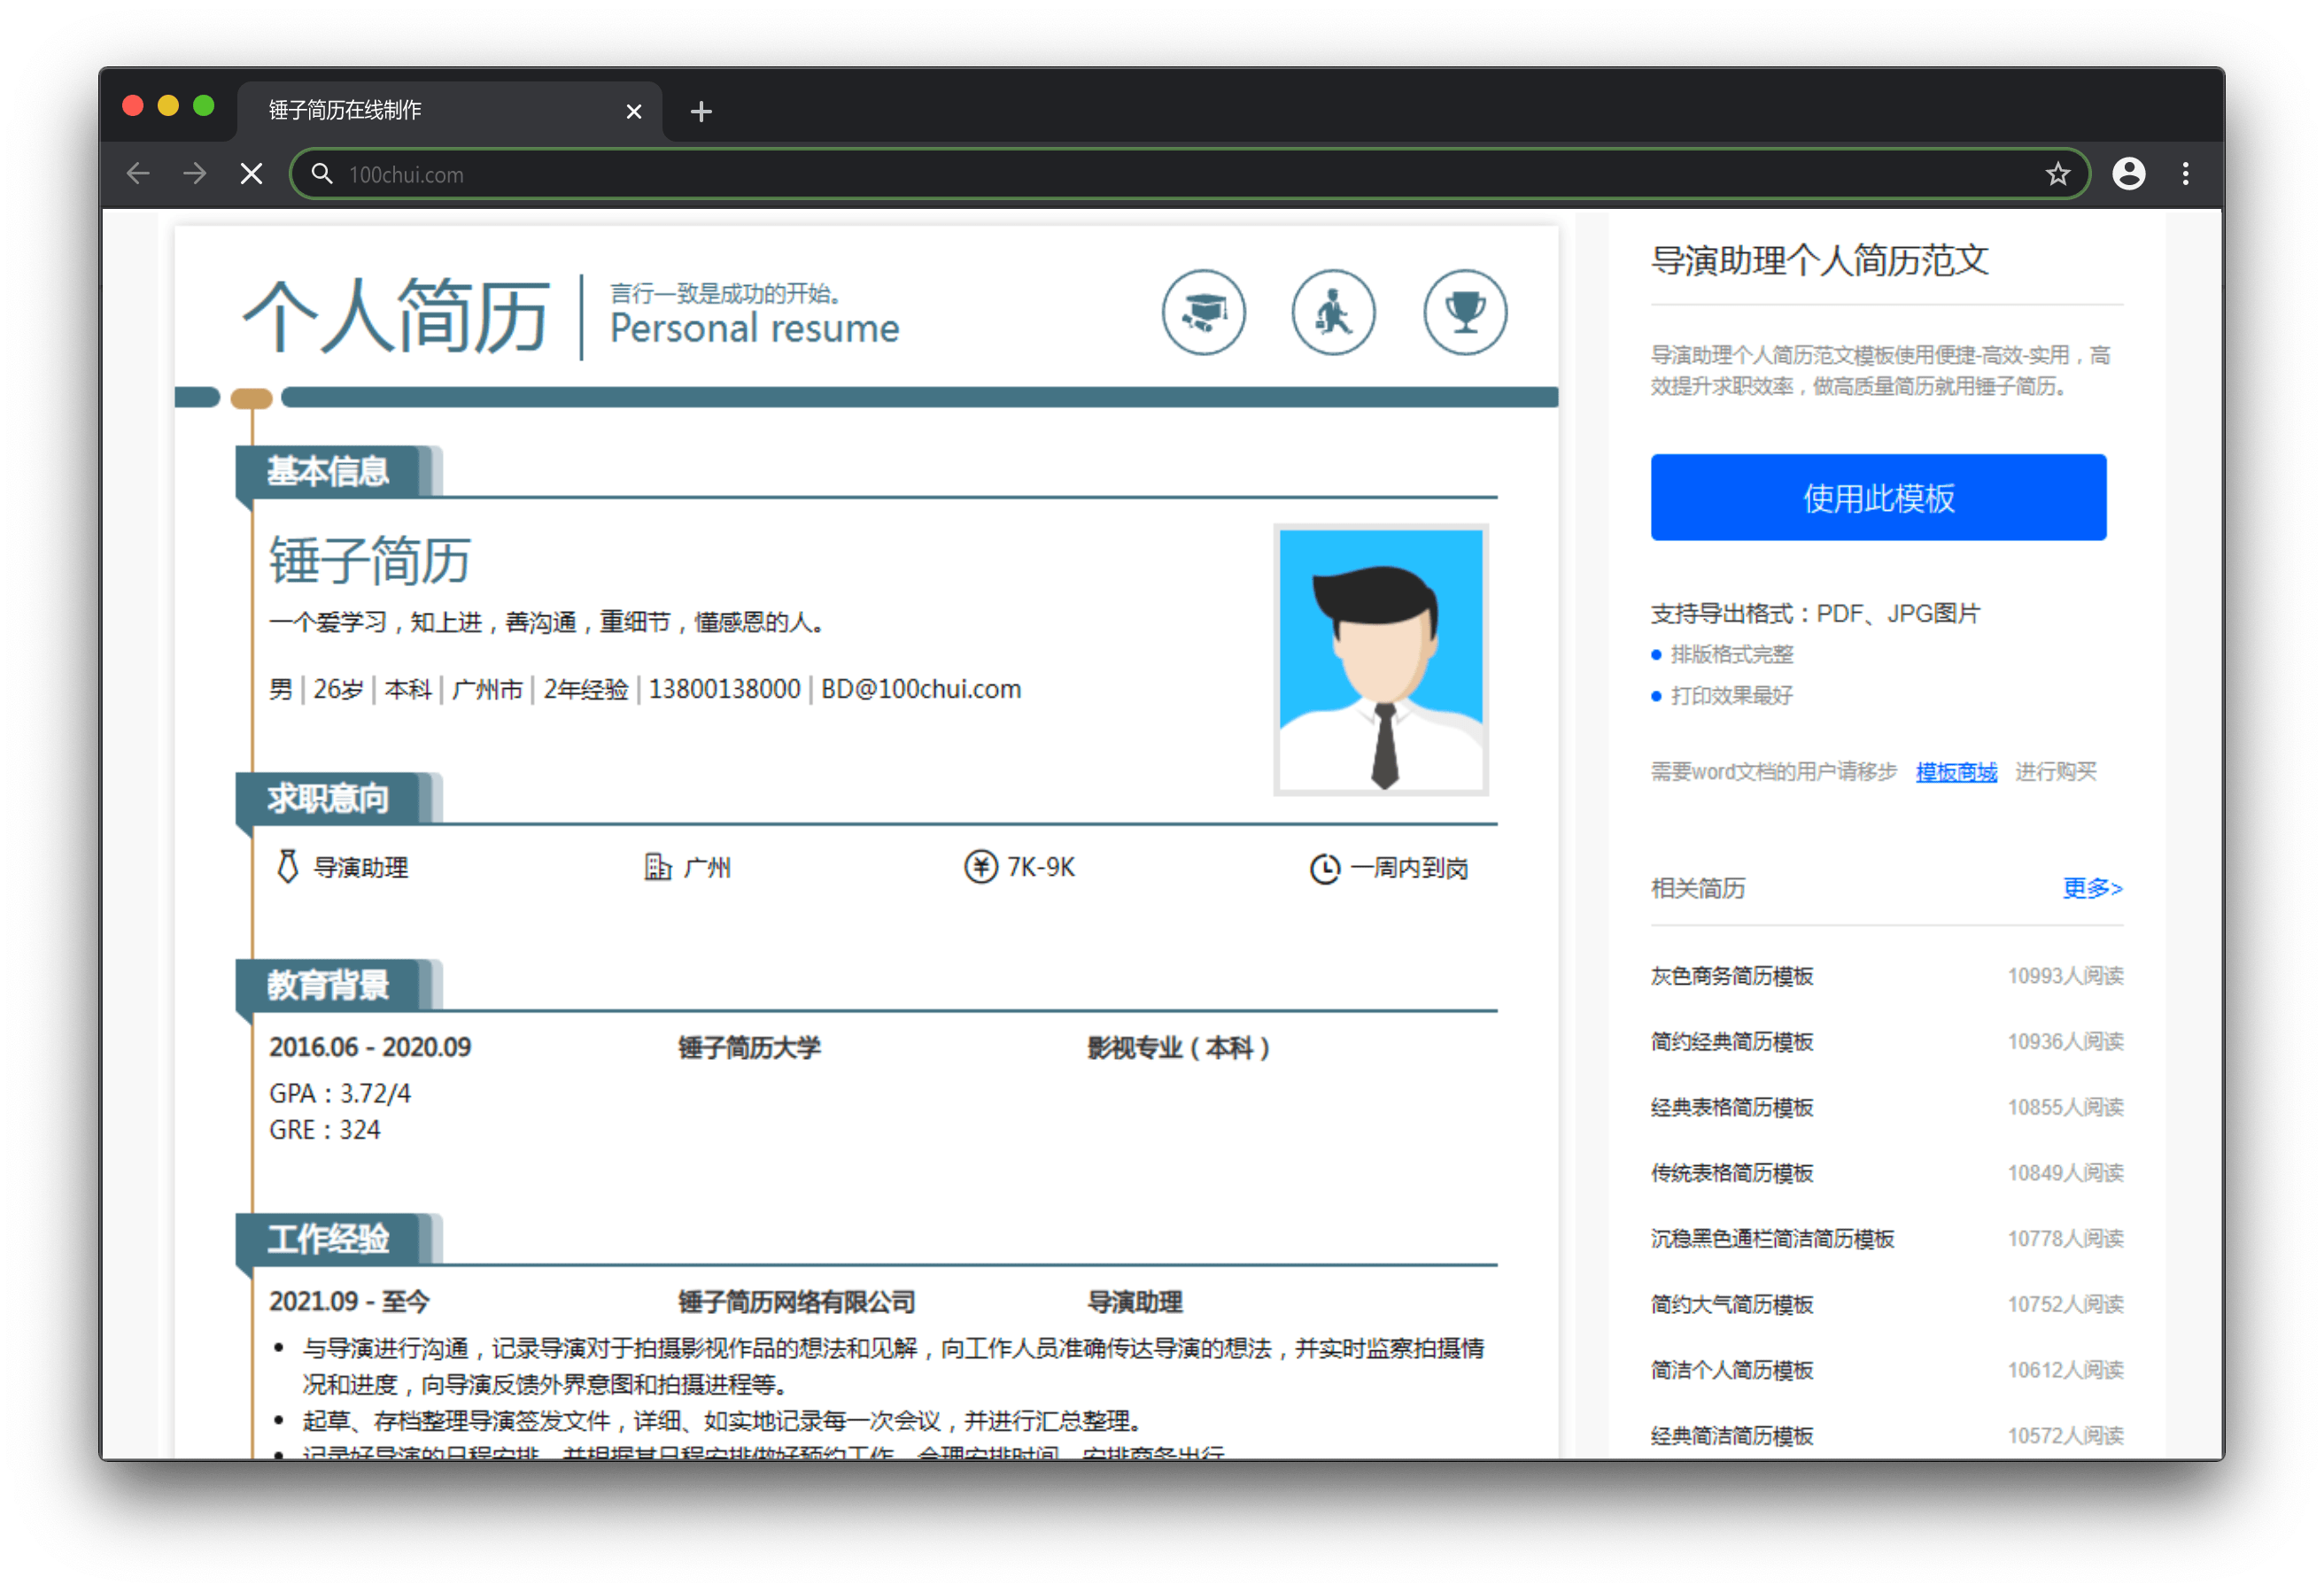2324x1592 pixels.
Task: Open the user profile icon
Action: 2128,174
